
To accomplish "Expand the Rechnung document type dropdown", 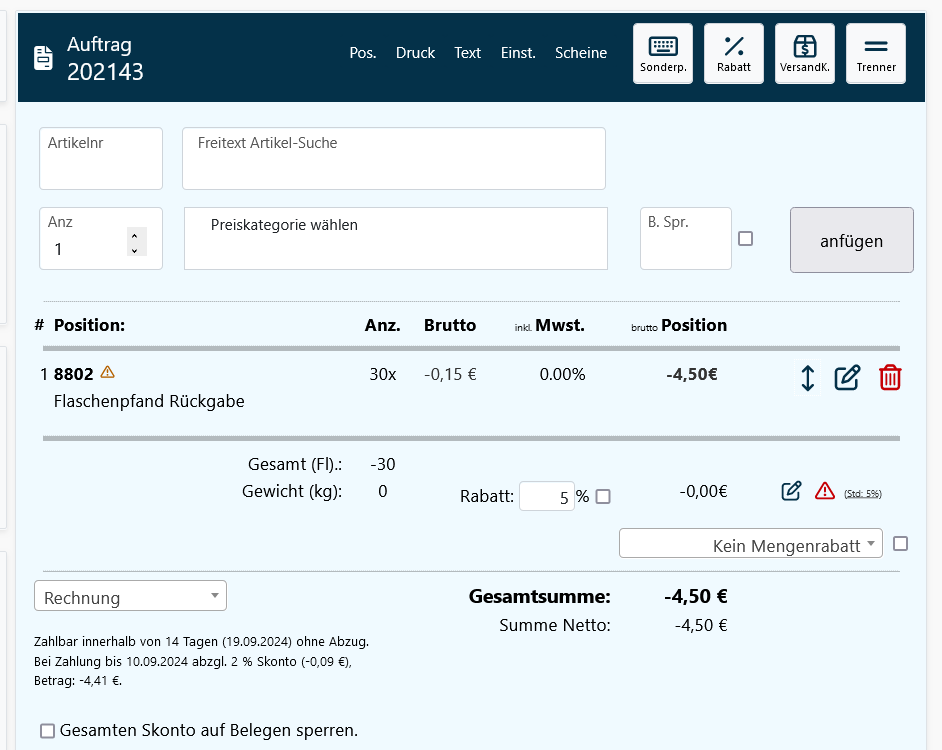I will pyautogui.click(x=131, y=597).
